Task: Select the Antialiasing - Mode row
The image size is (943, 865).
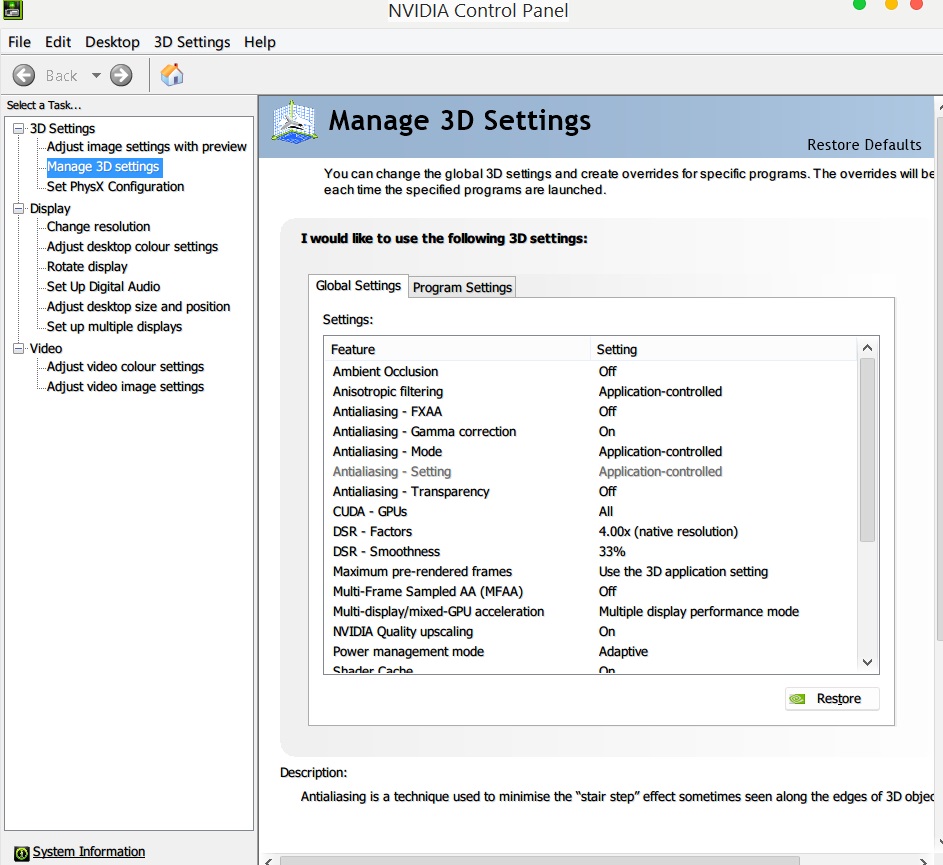Action: (592, 452)
